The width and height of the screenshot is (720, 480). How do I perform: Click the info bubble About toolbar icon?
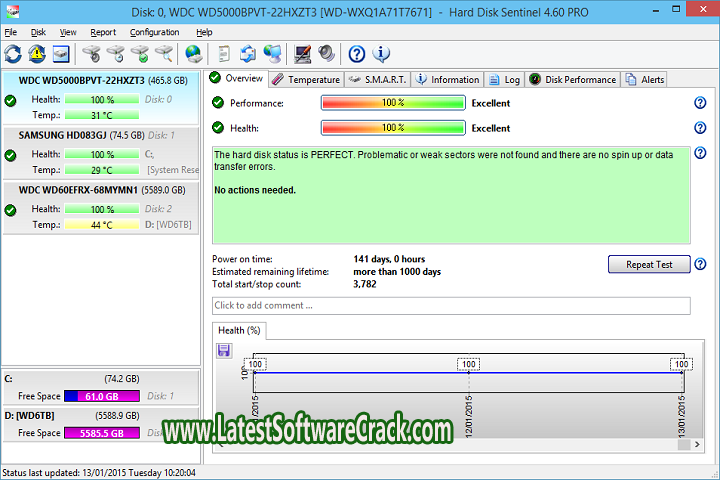click(381, 54)
